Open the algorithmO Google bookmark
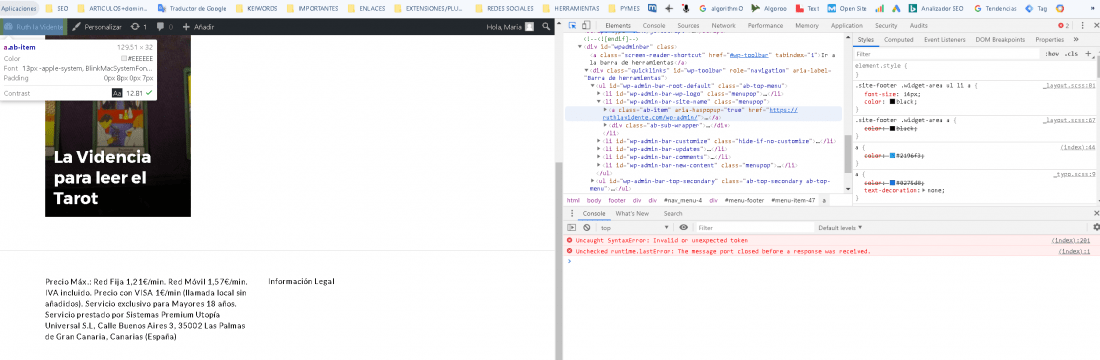 tap(720, 8)
